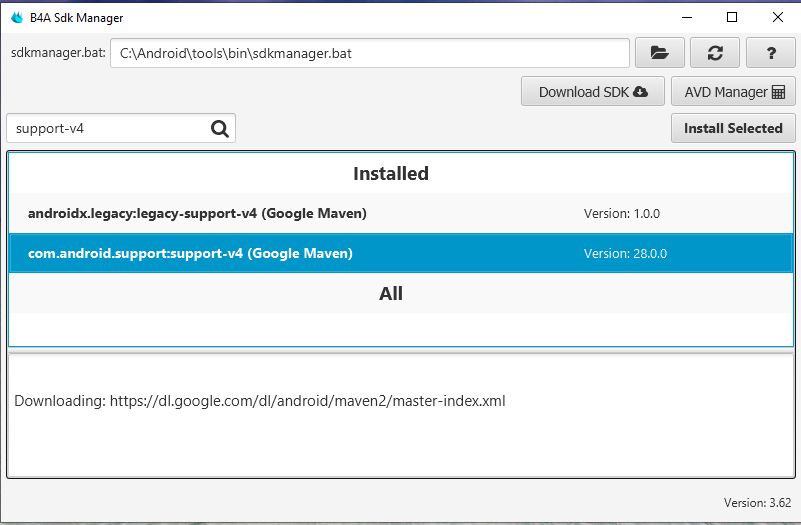The height and width of the screenshot is (525, 801).
Task: Maximize the B4A Sdk Manager window
Action: click(732, 17)
